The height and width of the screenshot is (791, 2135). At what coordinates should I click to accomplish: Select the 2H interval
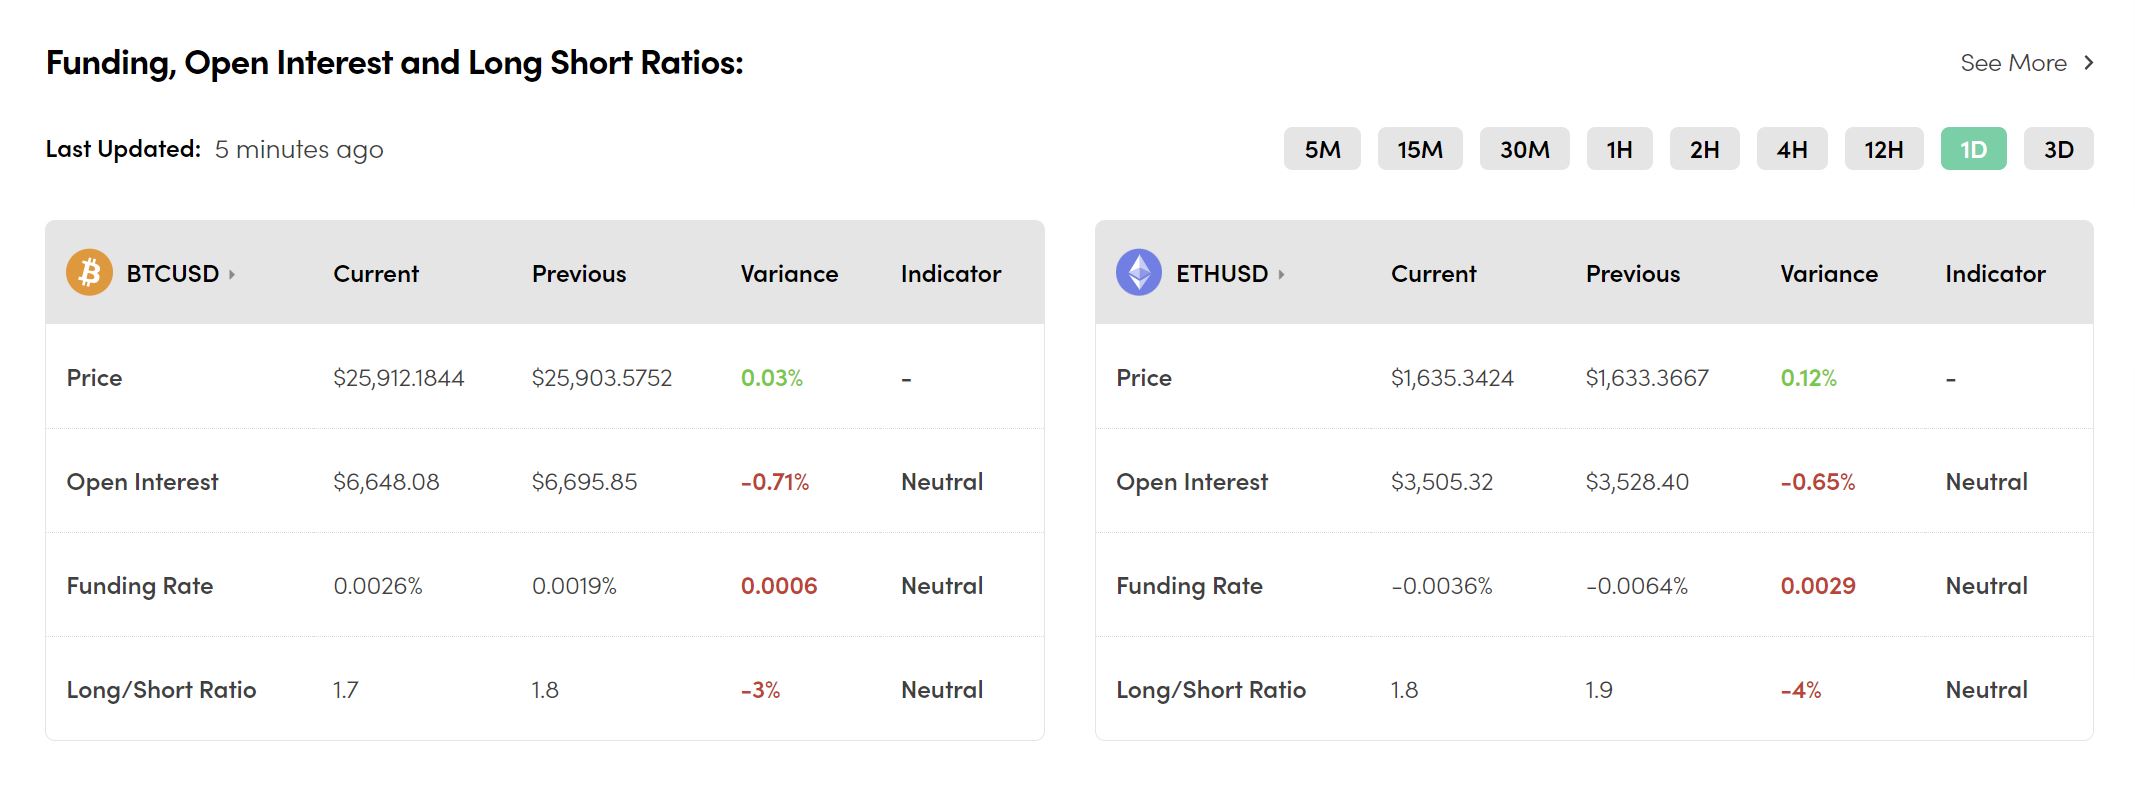click(x=1704, y=149)
